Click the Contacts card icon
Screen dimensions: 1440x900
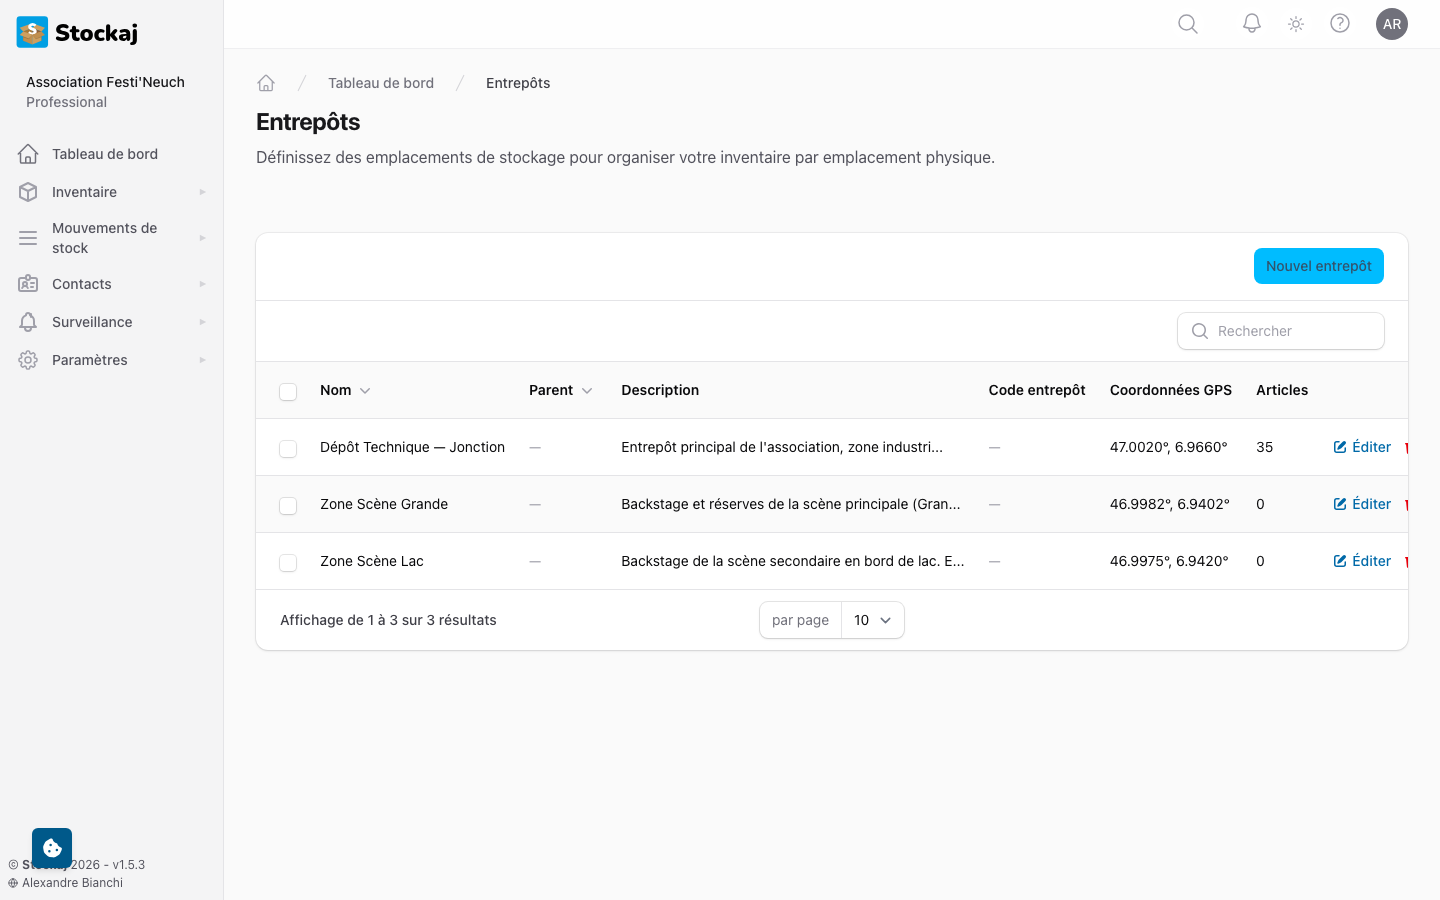pos(28,284)
